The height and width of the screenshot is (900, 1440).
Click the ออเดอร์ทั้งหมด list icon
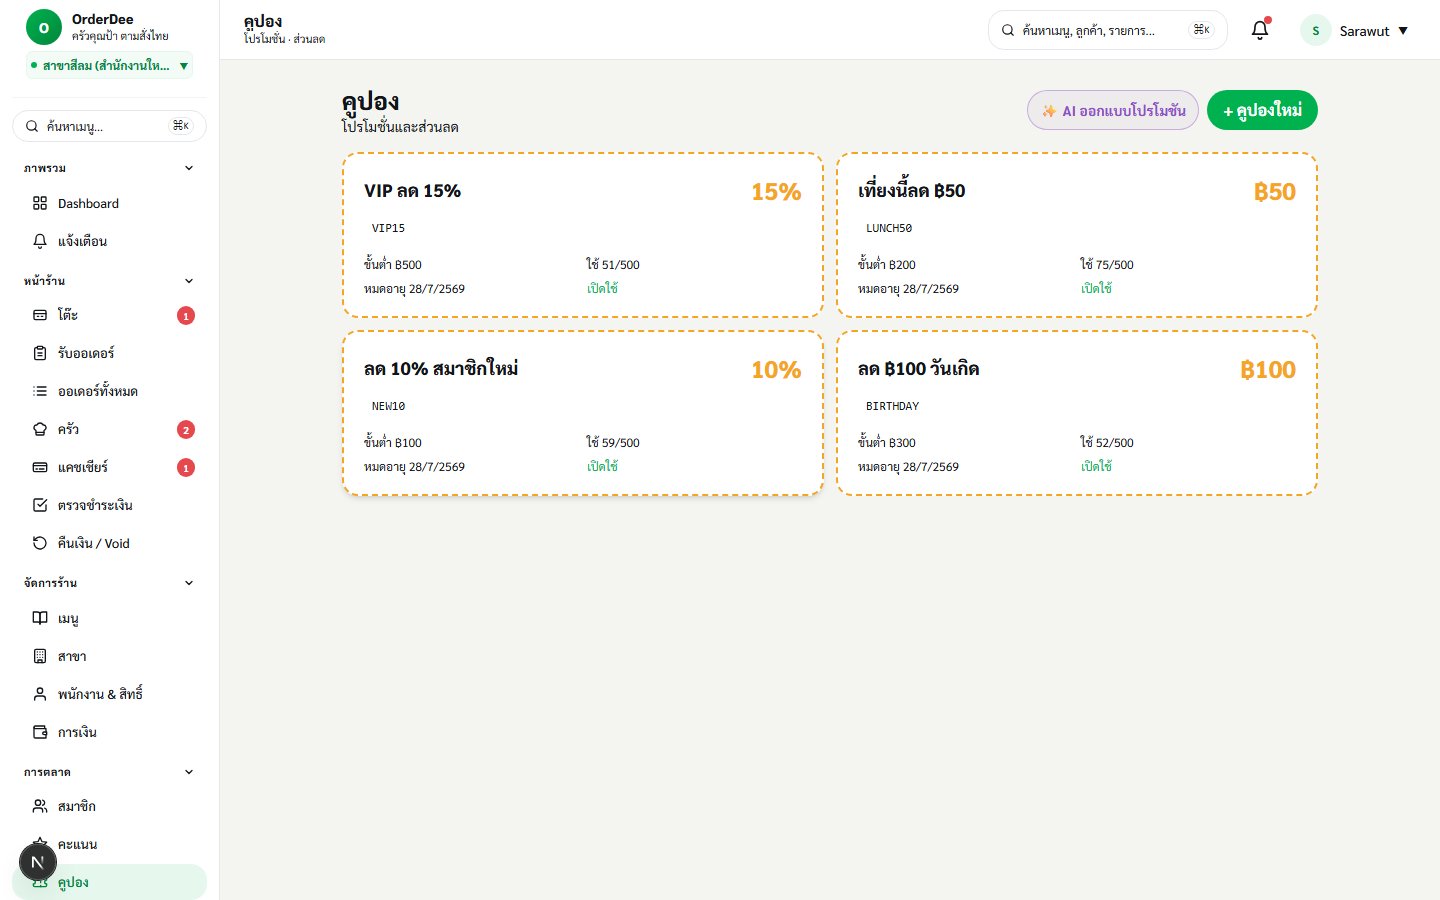40,391
